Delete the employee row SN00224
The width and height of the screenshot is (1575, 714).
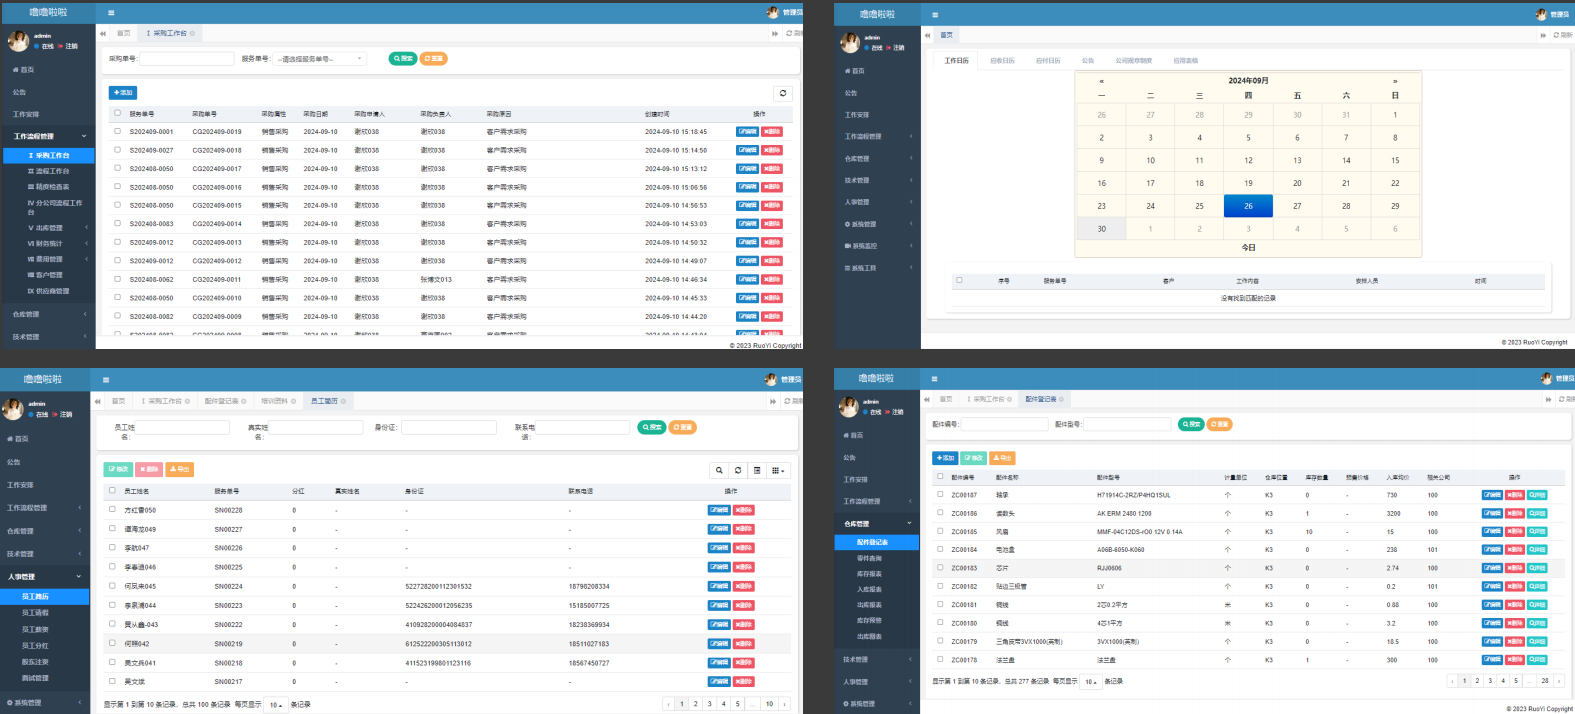click(744, 586)
